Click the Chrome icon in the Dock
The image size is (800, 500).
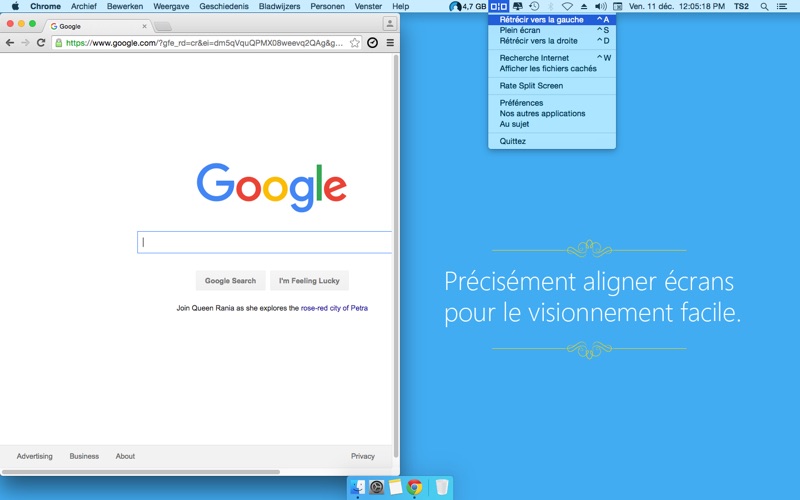[x=414, y=487]
